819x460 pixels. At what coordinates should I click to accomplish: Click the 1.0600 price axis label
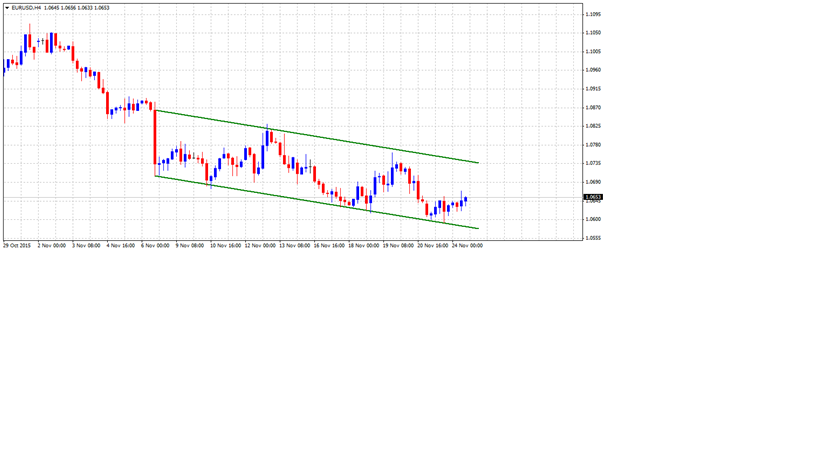(593, 219)
